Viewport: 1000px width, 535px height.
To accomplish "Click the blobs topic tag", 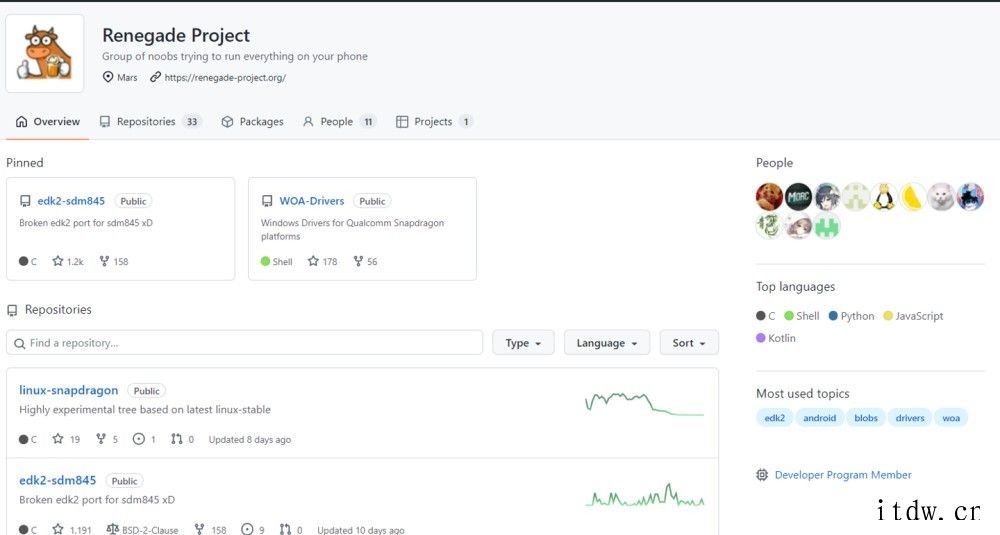I will click(865, 418).
